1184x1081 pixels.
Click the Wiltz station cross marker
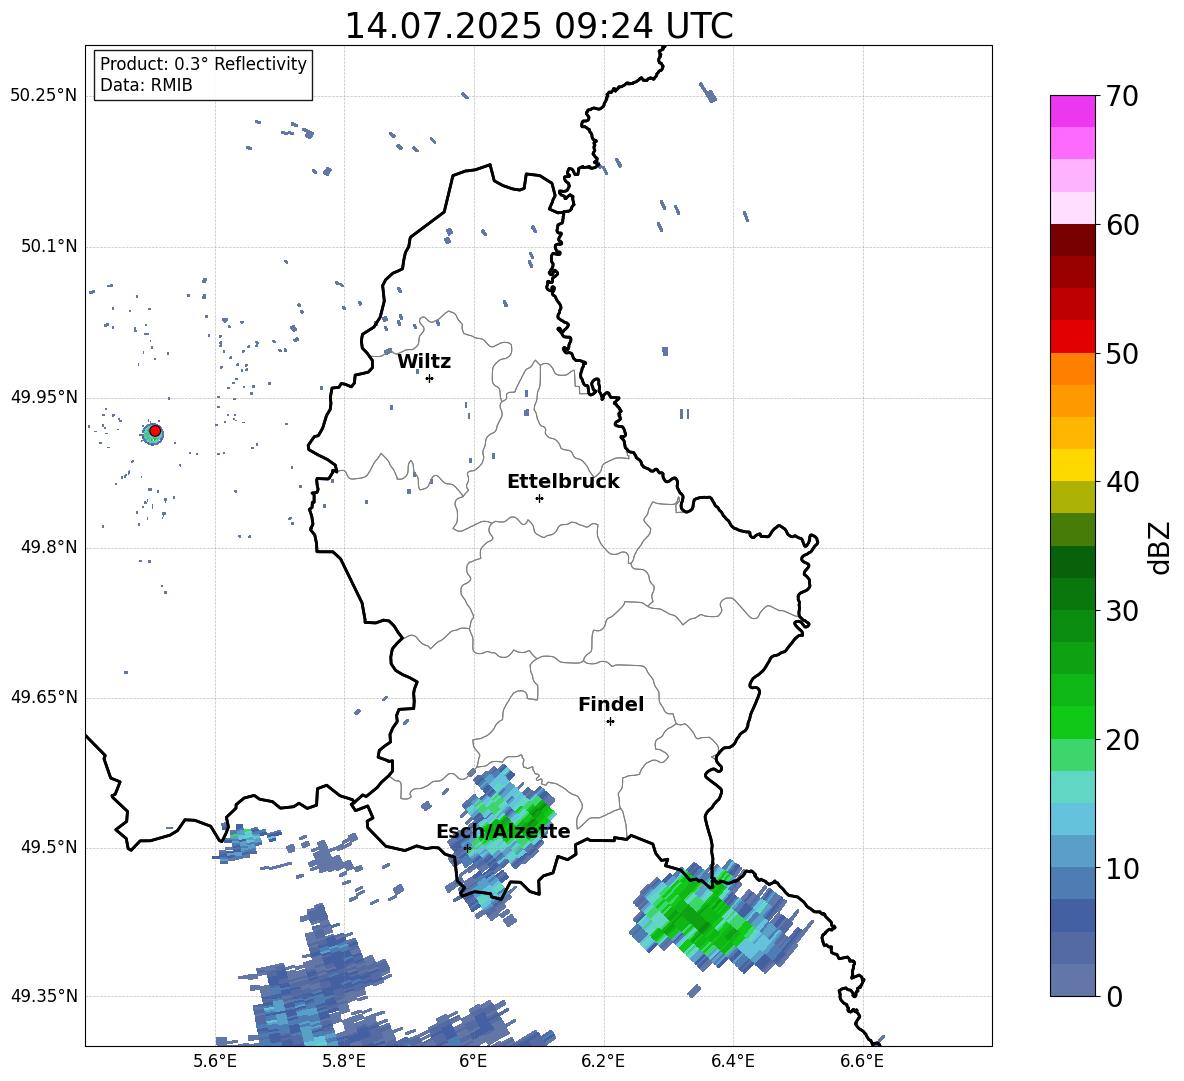tap(430, 378)
